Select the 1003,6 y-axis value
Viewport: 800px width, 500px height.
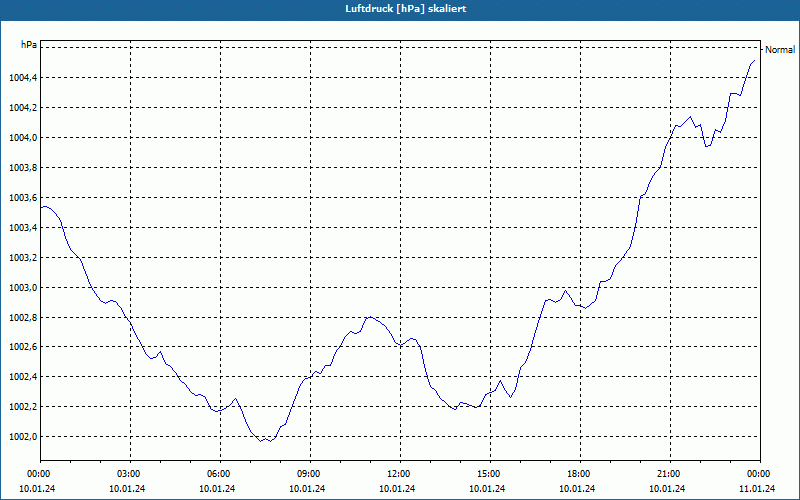pyautogui.click(x=22, y=197)
